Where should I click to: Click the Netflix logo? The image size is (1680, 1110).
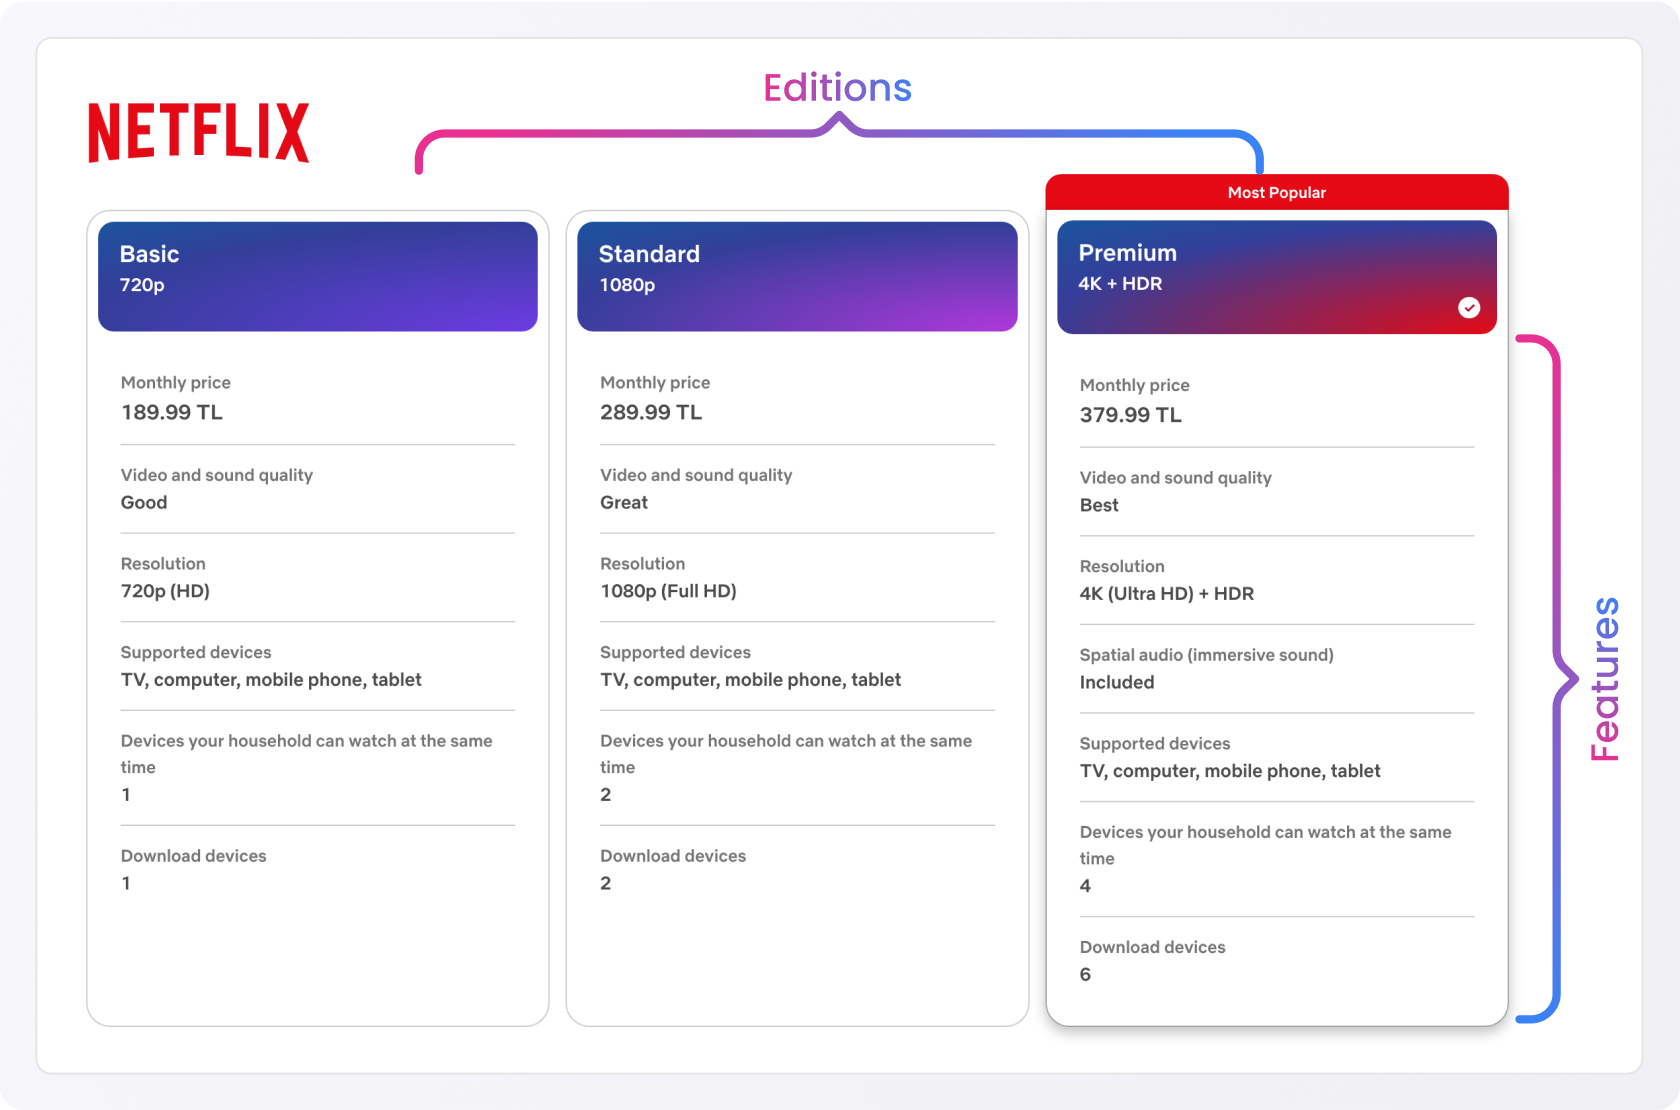point(198,132)
